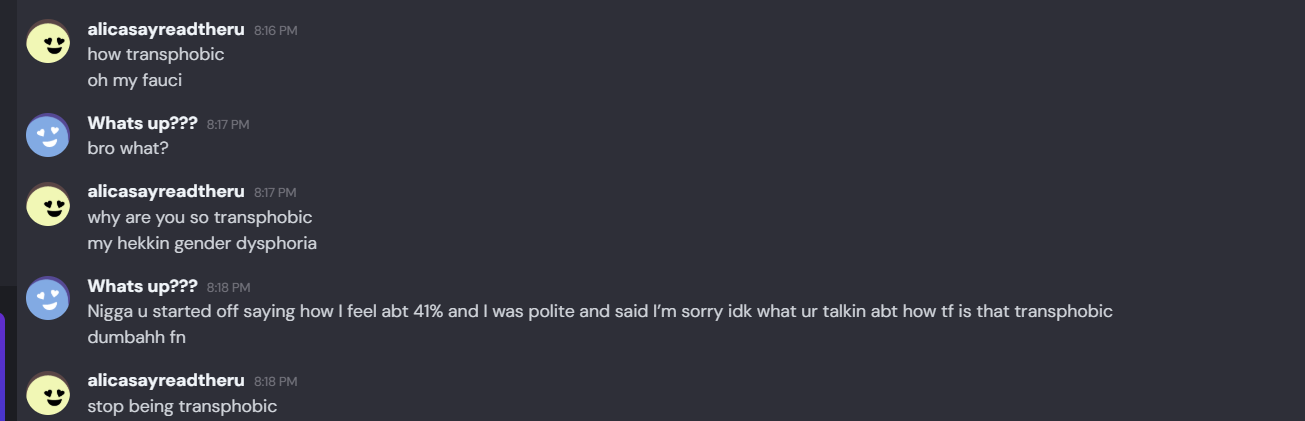
Task: Select the "stop being transphobic" message
Action: tap(182, 406)
